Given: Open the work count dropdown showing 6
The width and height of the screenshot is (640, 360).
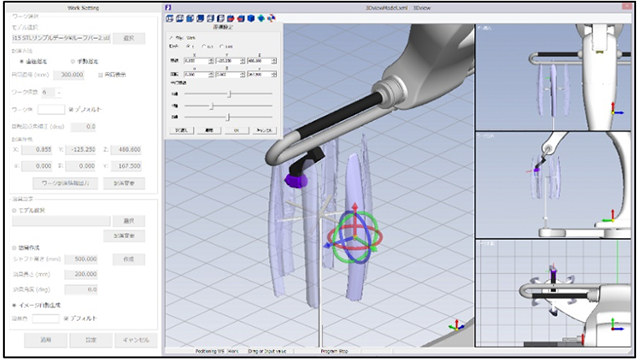Looking at the screenshot, I should click(x=51, y=93).
